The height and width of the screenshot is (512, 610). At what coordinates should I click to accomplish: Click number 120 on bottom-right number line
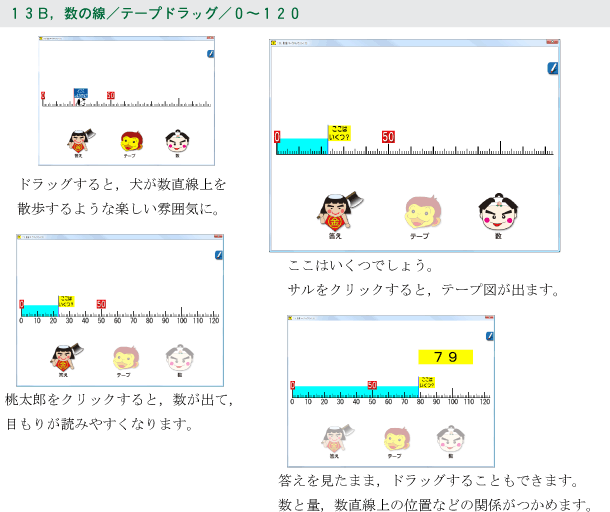485,402
